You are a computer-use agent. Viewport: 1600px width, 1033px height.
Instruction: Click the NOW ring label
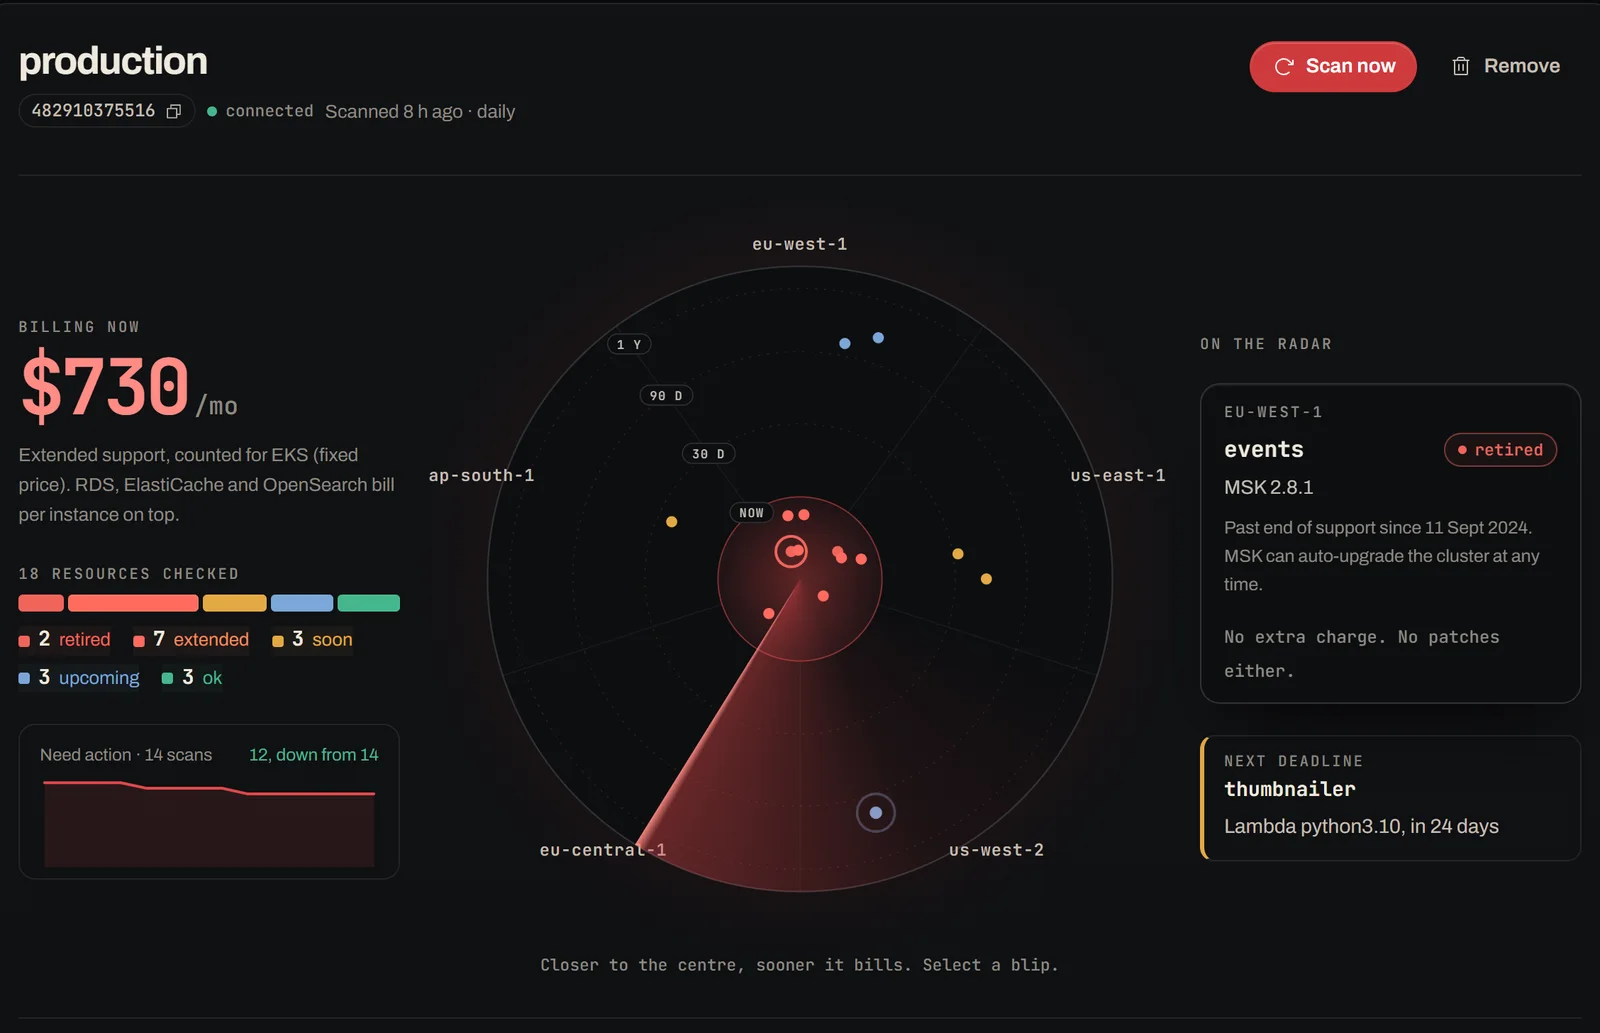(x=751, y=513)
